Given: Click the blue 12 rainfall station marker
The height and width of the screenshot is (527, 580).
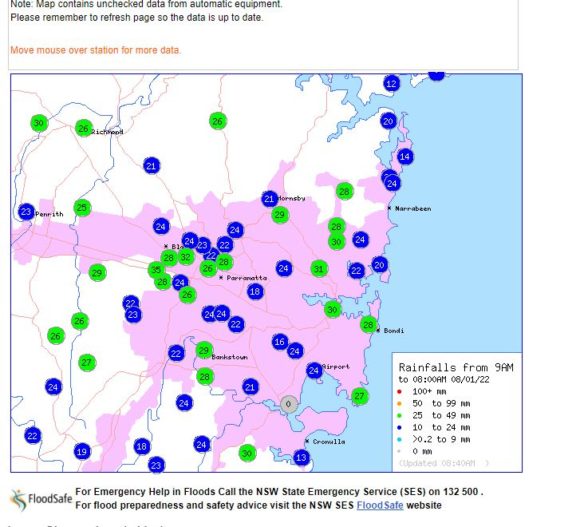Looking at the screenshot, I should (391, 84).
